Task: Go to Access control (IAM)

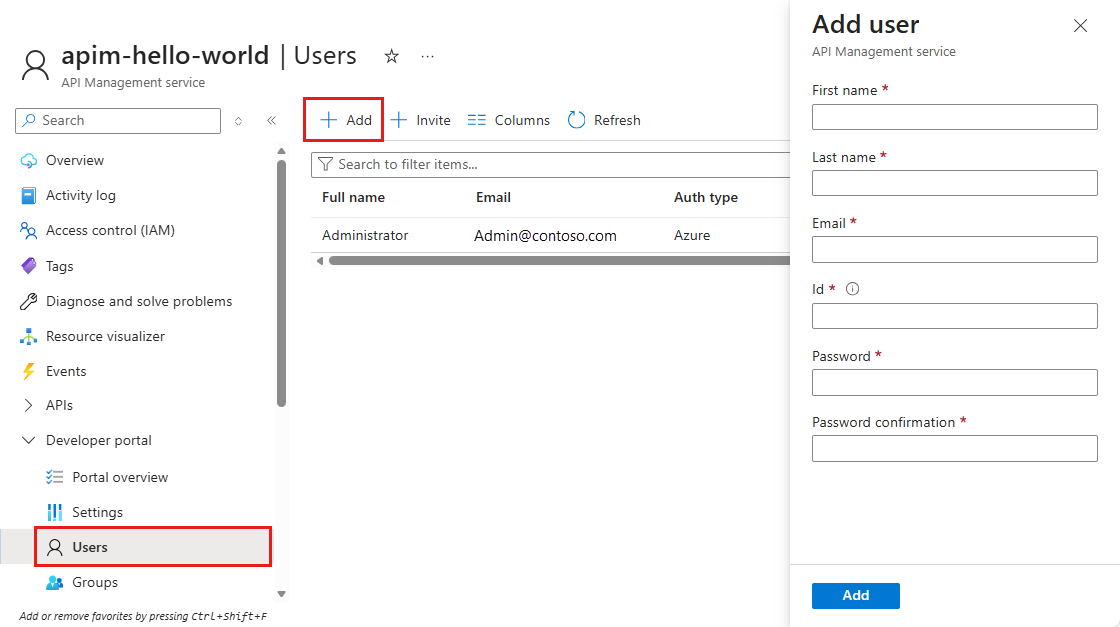Action: pos(110,230)
